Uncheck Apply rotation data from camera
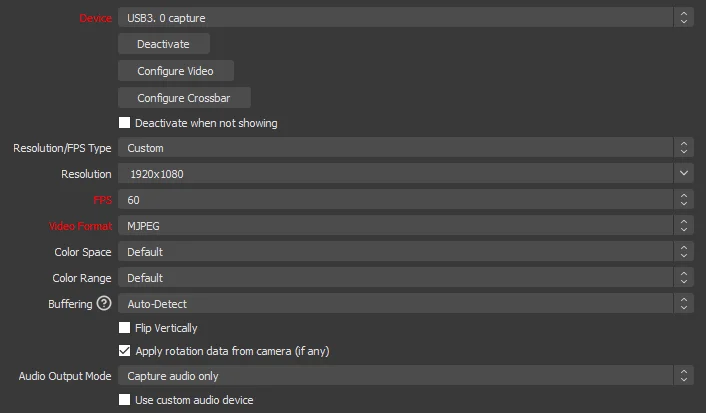The height and width of the screenshot is (413, 706). [x=125, y=351]
